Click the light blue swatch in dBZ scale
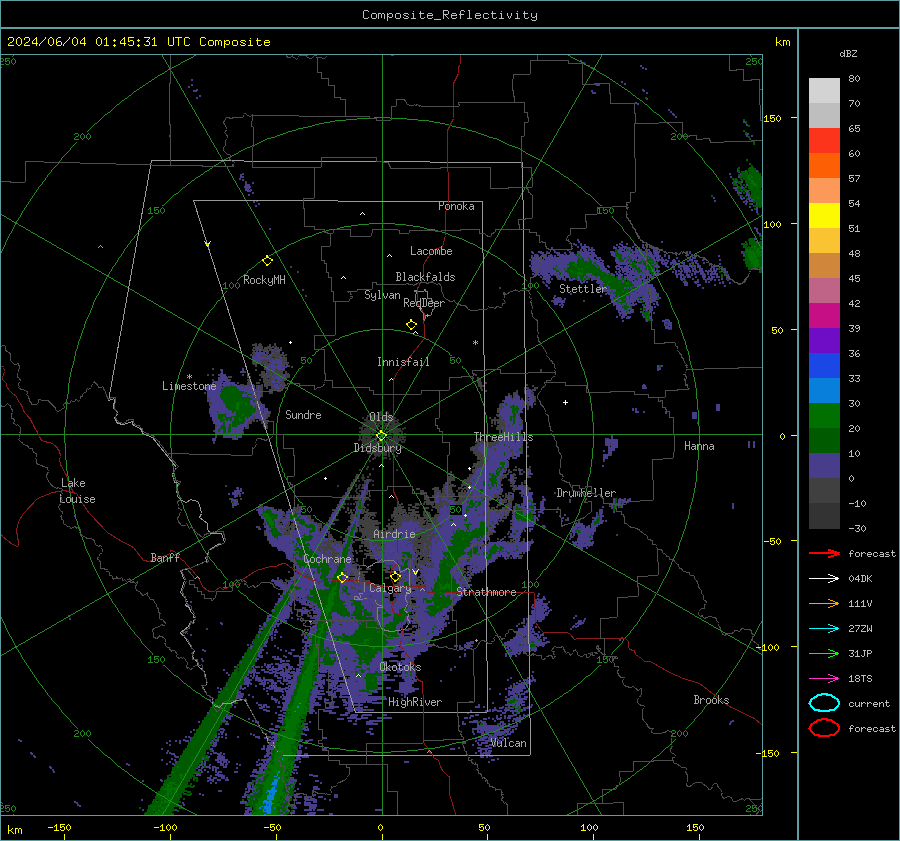This screenshot has height=841, width=900. (x=824, y=390)
